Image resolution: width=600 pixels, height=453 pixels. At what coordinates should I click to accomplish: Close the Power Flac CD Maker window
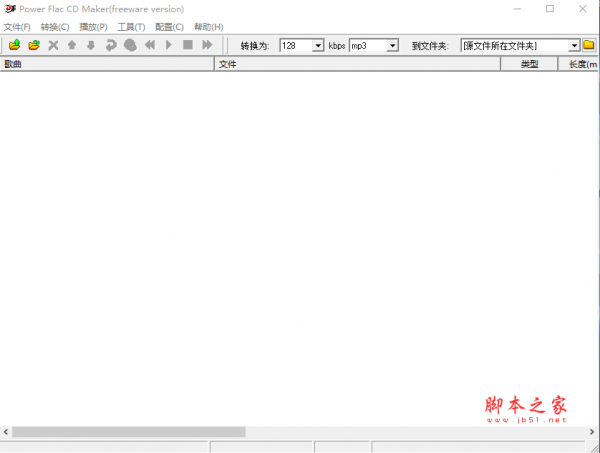point(582,8)
